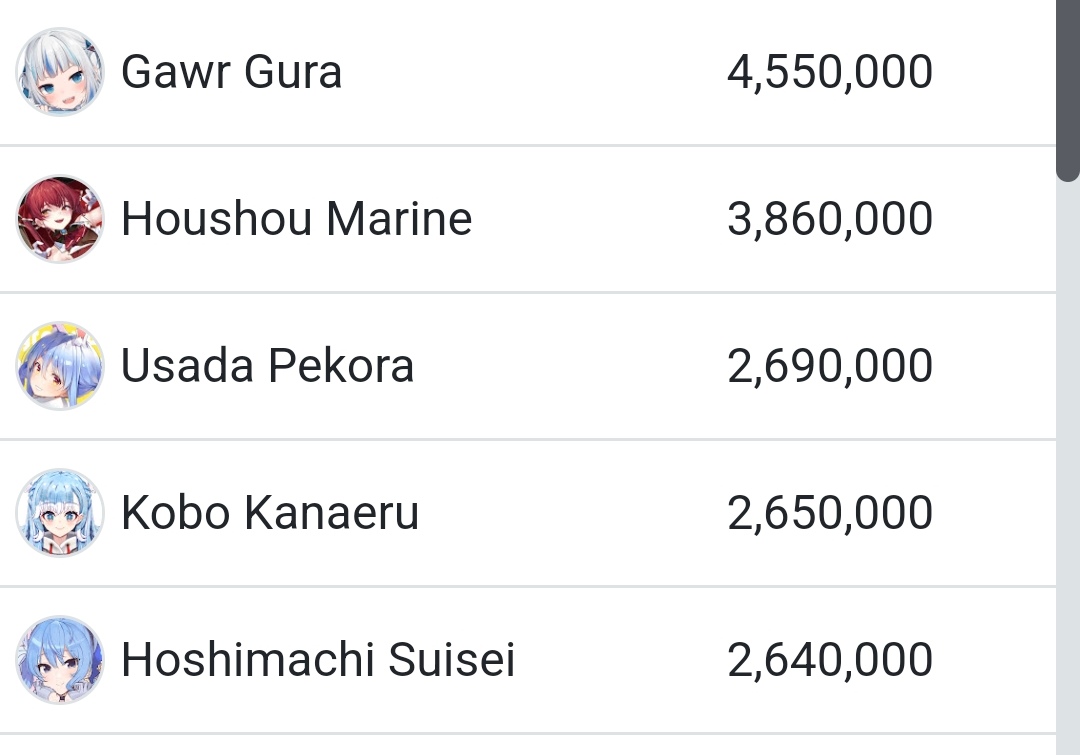Click empty area in Kobo Kanaeru's row
Image resolution: width=1080 pixels, height=755 pixels.
point(572,513)
